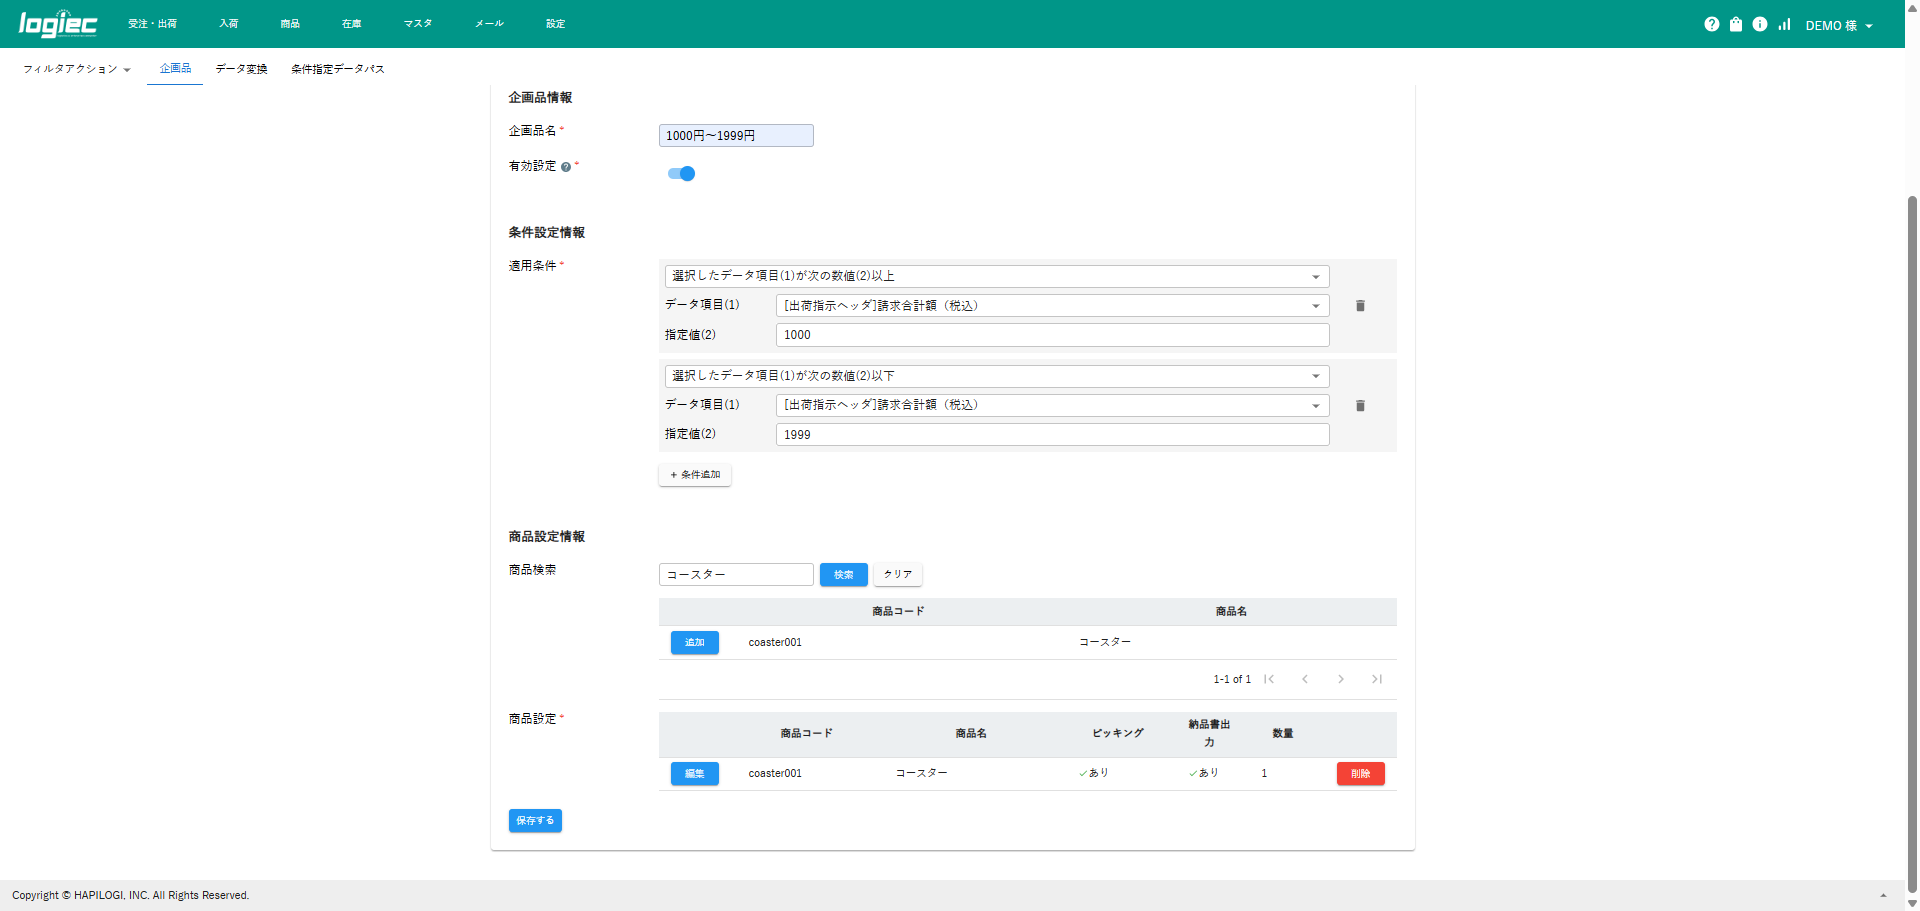Delete the second condition with trash icon
This screenshot has height=911, width=1920.
1360,406
